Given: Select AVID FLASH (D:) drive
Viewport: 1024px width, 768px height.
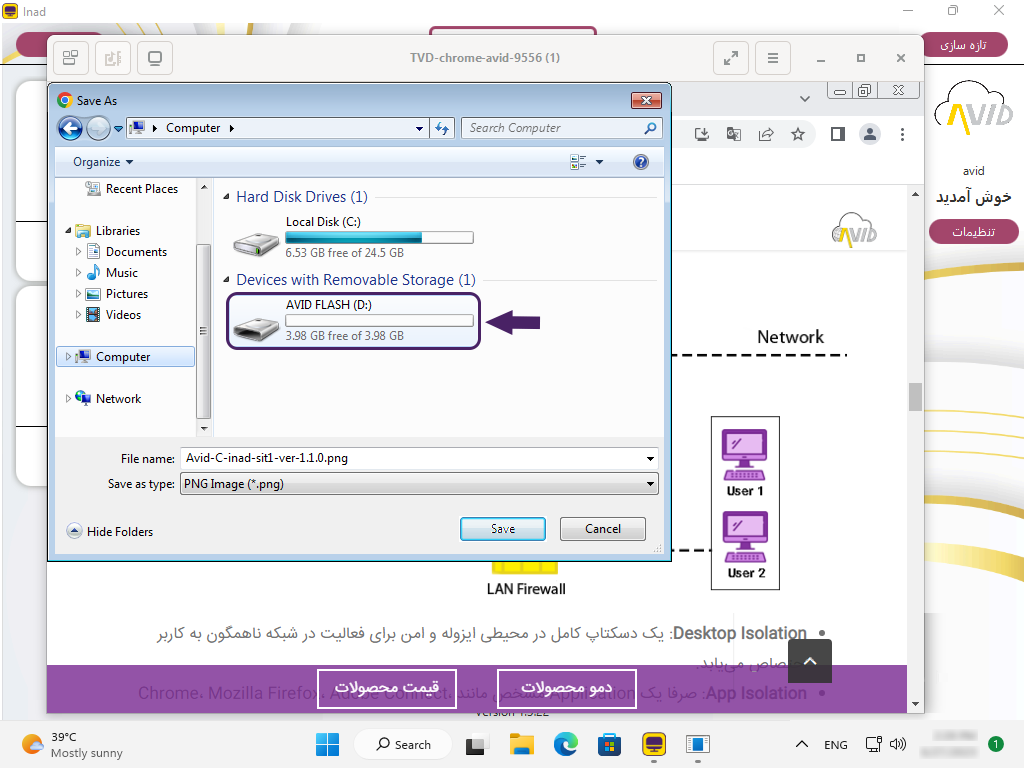Looking at the screenshot, I should (353, 321).
